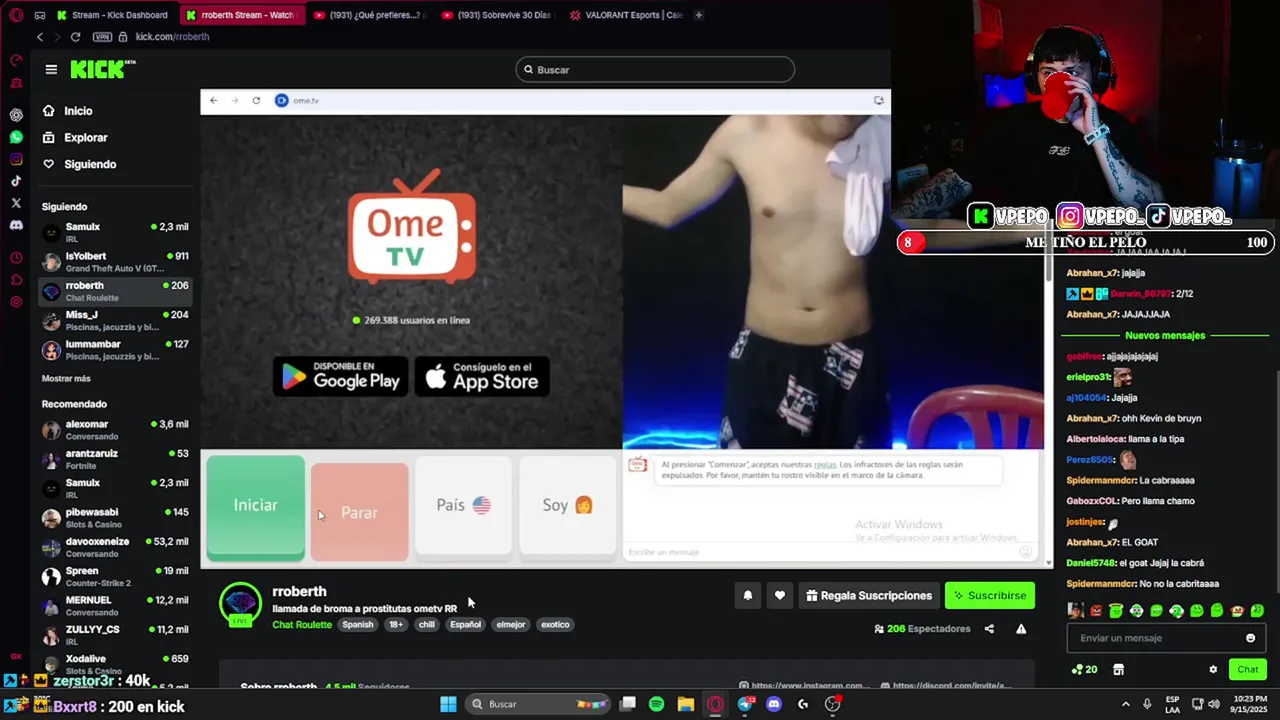The width and height of the screenshot is (1280, 720).
Task: Open alexomar recommended channel
Action: (x=115, y=430)
